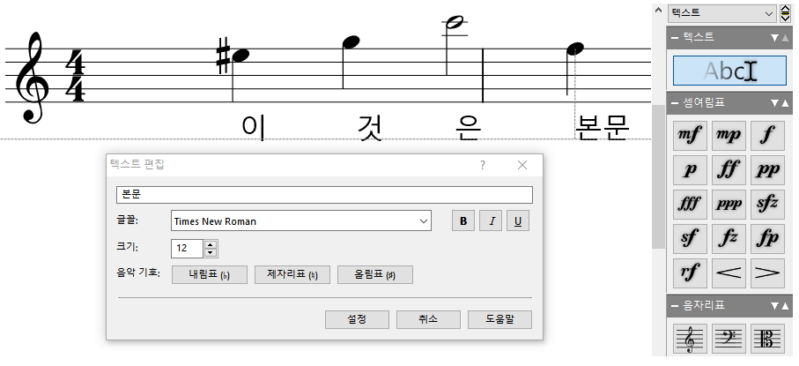Insert the fz dynamic marking

pyautogui.click(x=729, y=239)
